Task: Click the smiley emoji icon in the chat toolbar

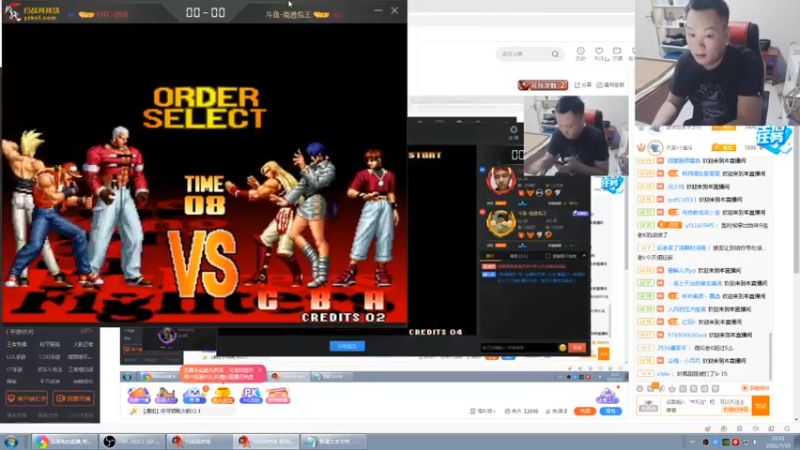Action: click(x=640, y=388)
